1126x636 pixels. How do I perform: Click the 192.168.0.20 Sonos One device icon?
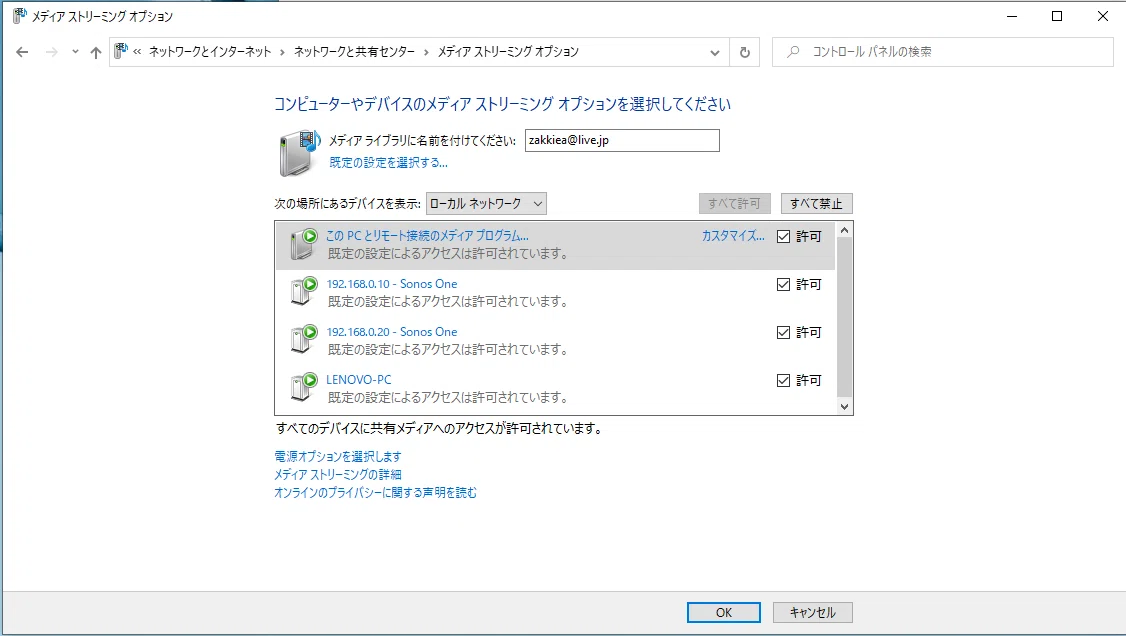(304, 340)
